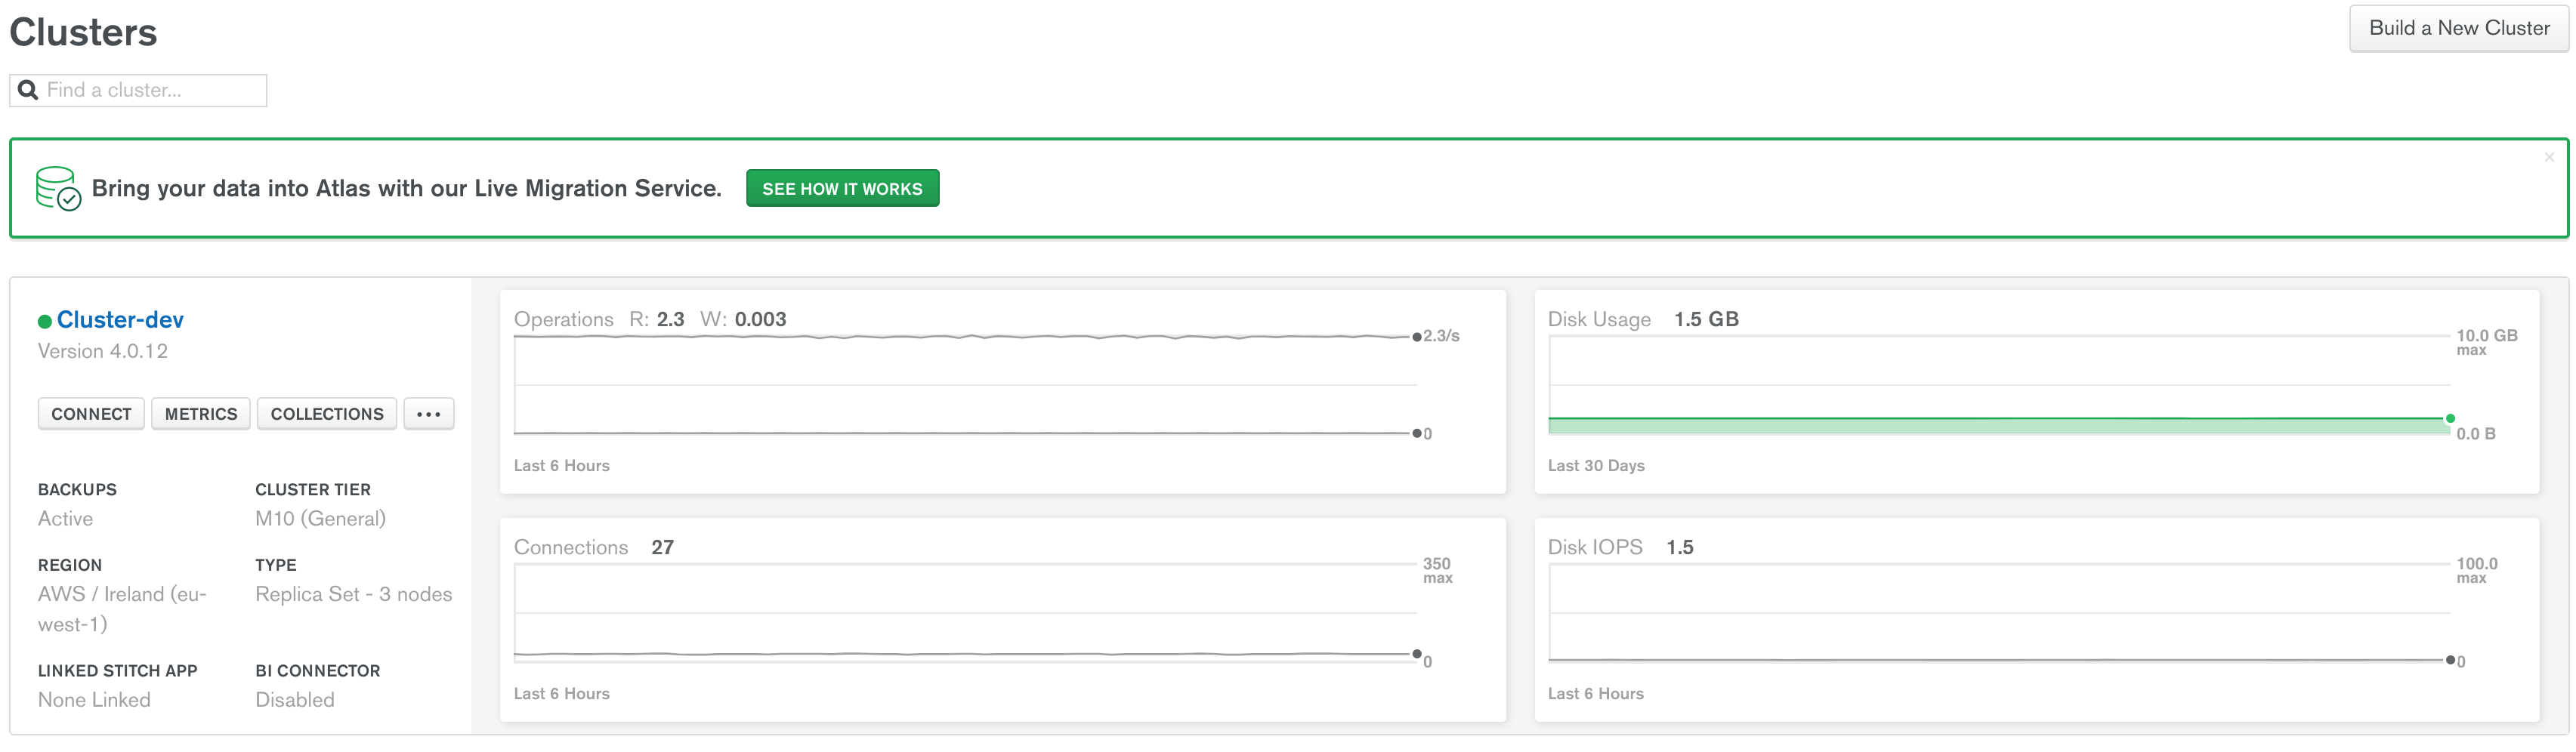2576x752 pixels.
Task: Click the Live Migration Service banner text
Action: 406,189
